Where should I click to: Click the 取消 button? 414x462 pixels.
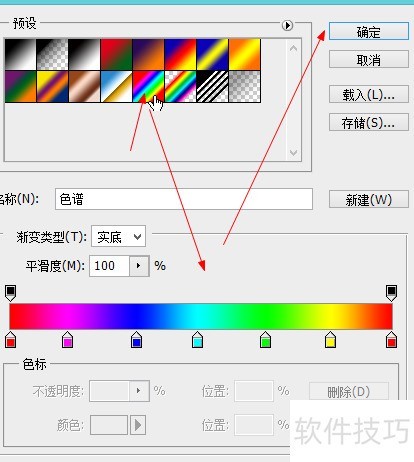pyautogui.click(x=369, y=59)
